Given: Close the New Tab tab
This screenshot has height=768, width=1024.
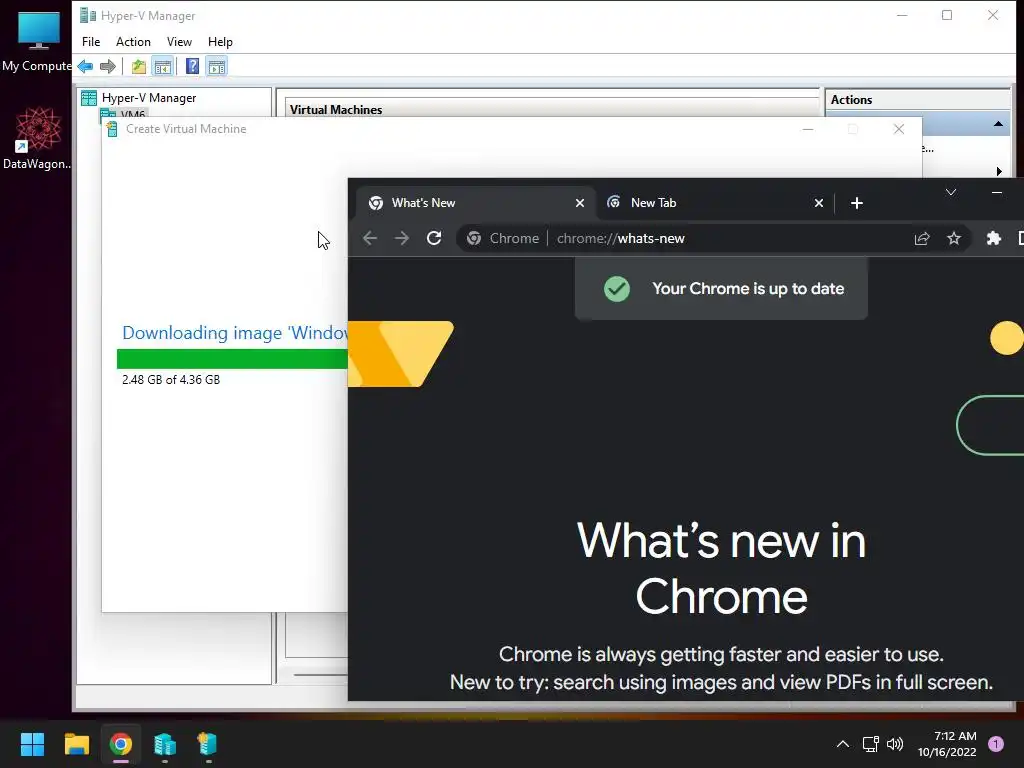Looking at the screenshot, I should (818, 203).
